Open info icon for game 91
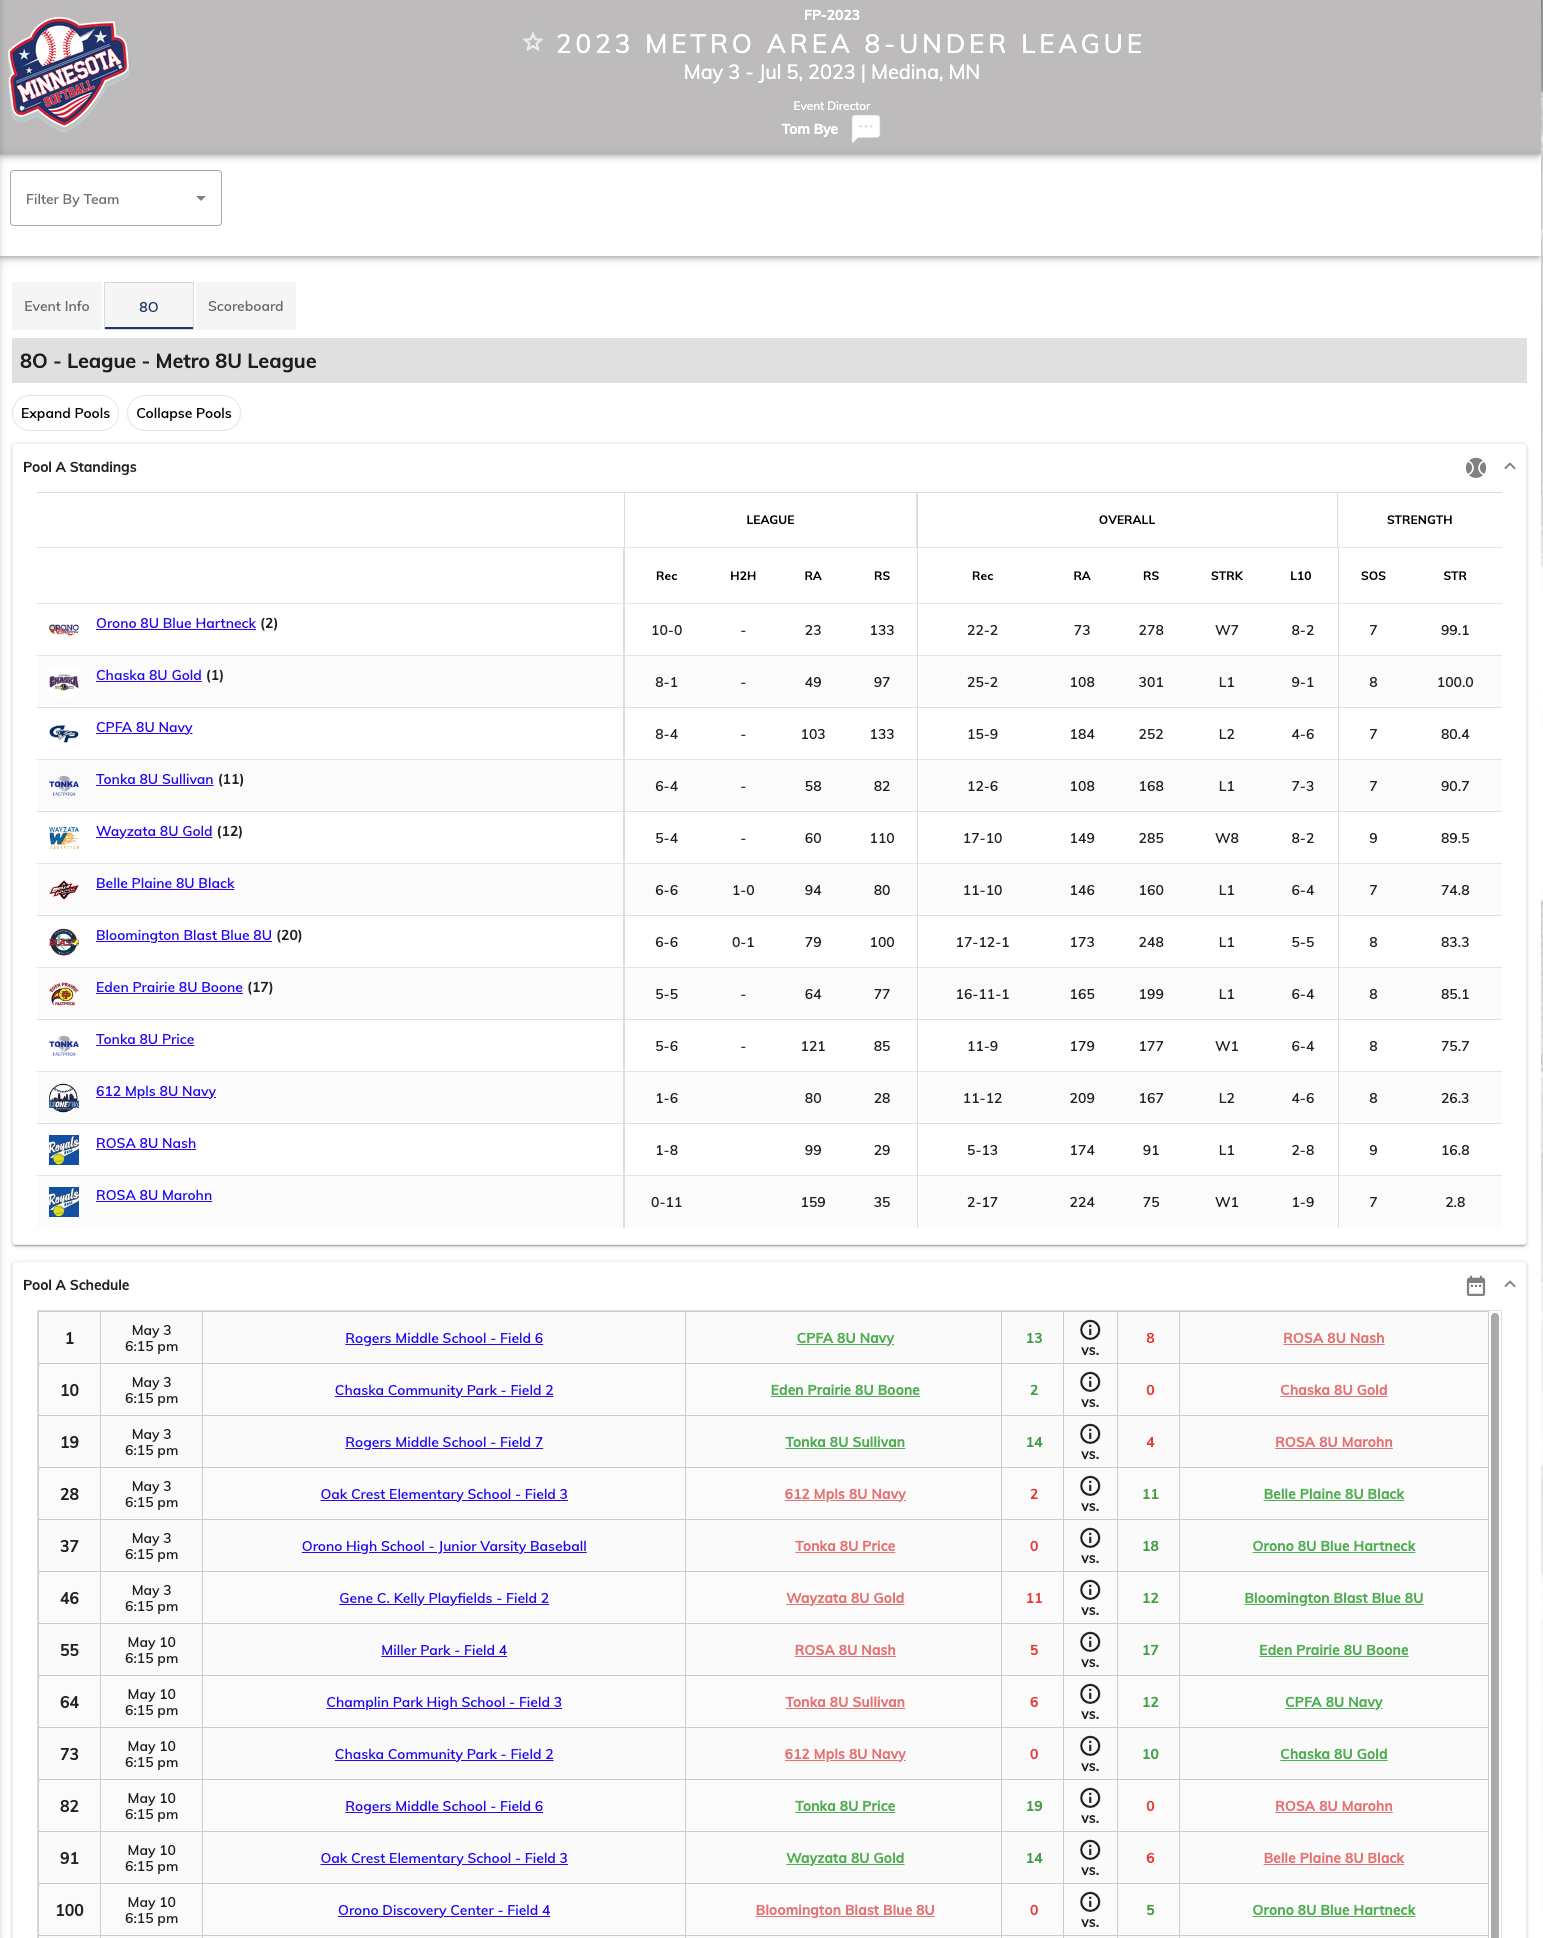 click(1090, 1850)
